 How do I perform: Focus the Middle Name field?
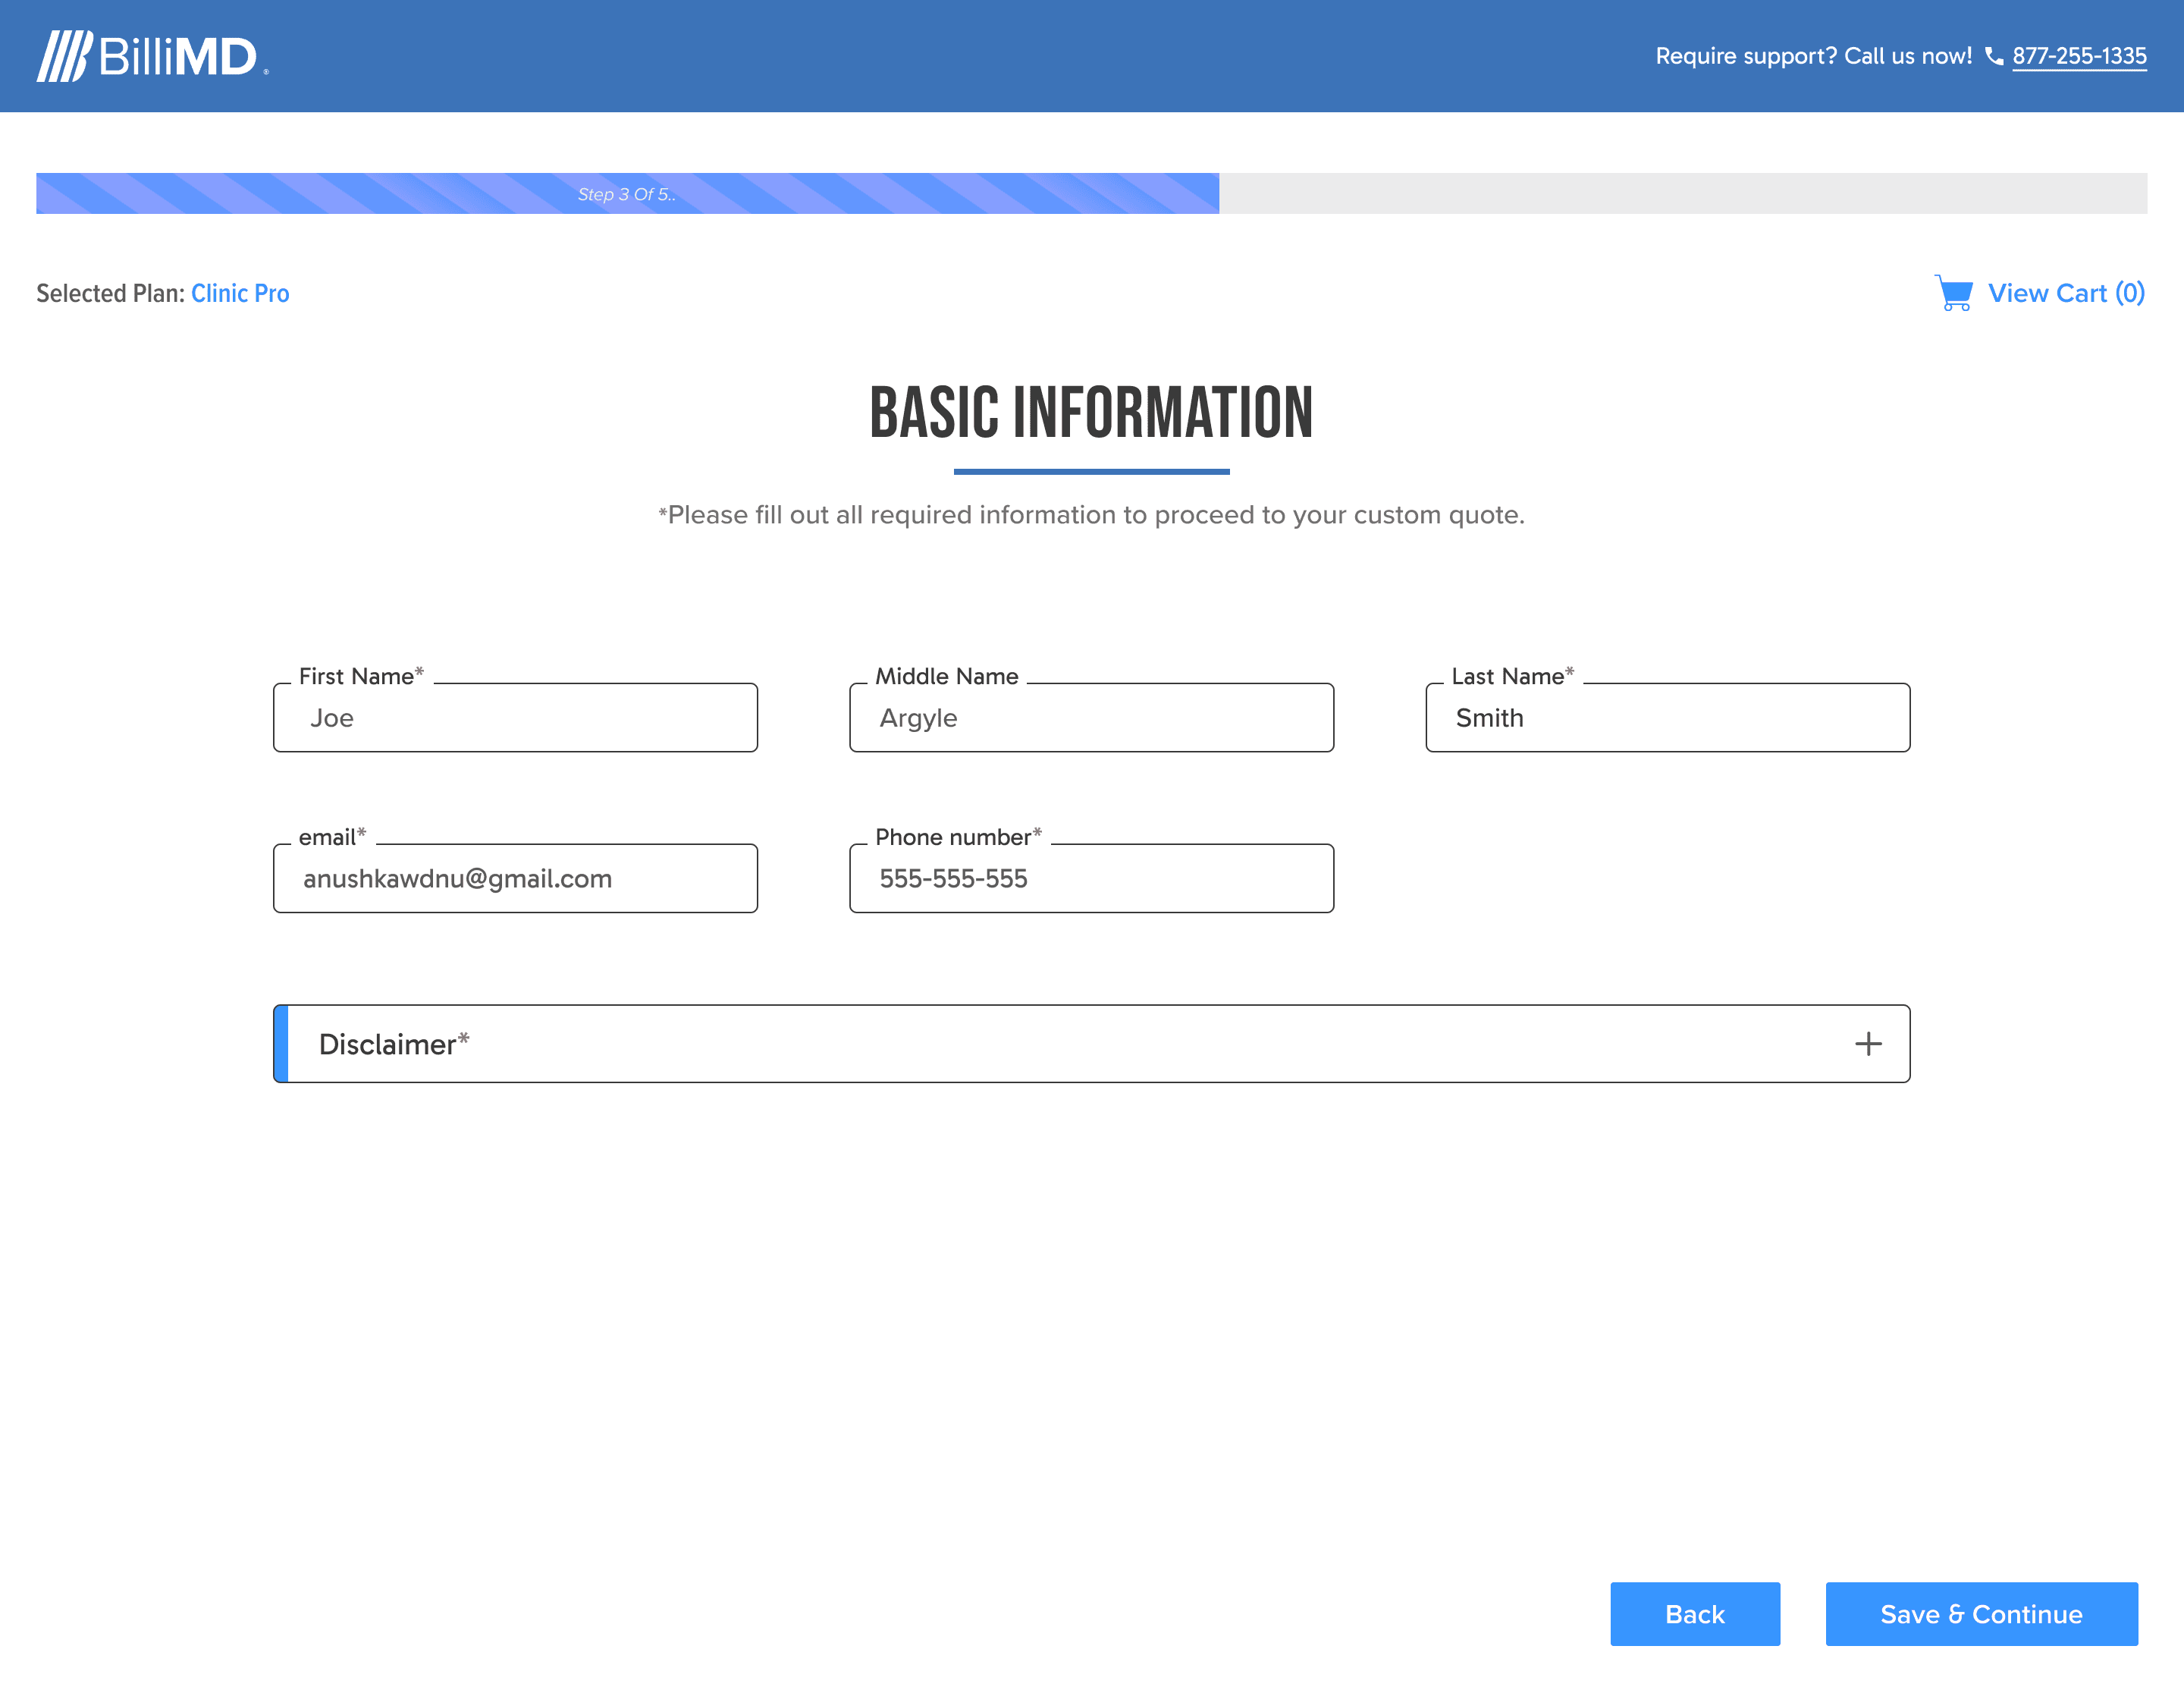tap(1091, 718)
